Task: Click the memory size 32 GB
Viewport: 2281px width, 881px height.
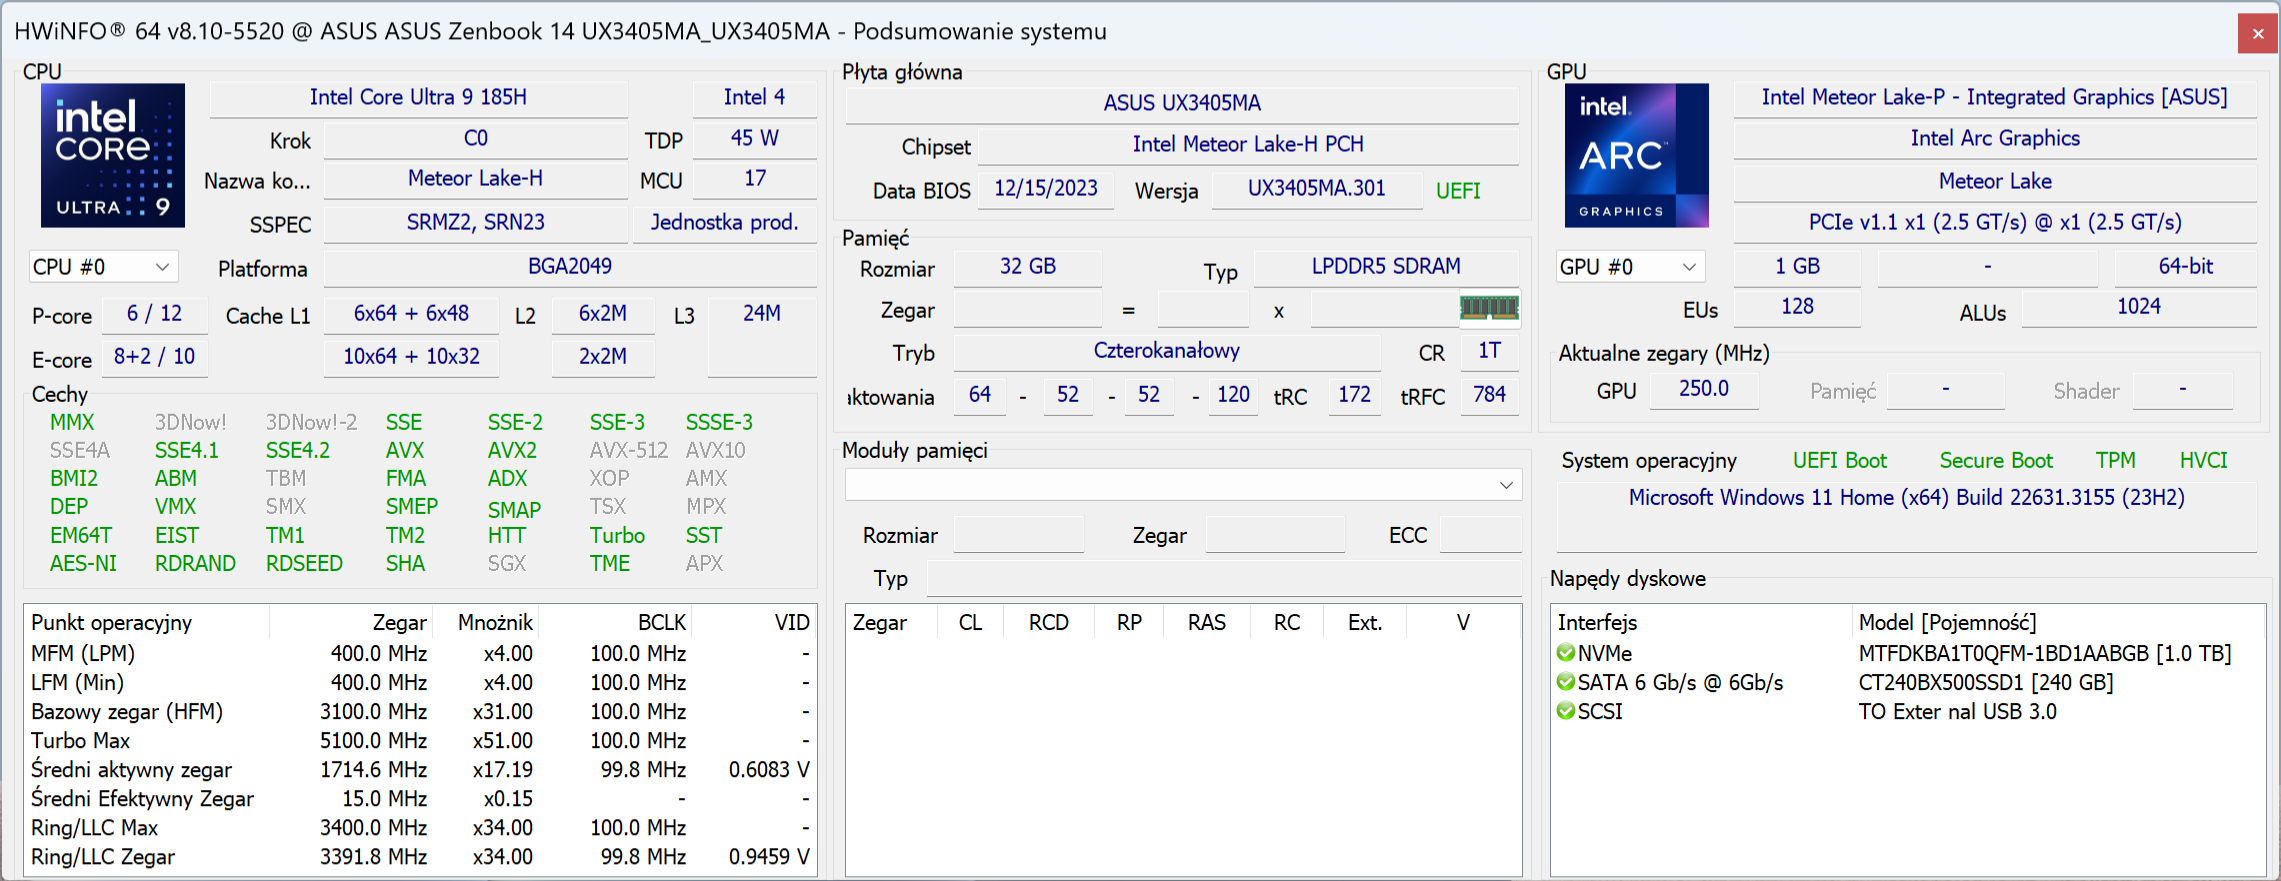Action: click(1028, 267)
